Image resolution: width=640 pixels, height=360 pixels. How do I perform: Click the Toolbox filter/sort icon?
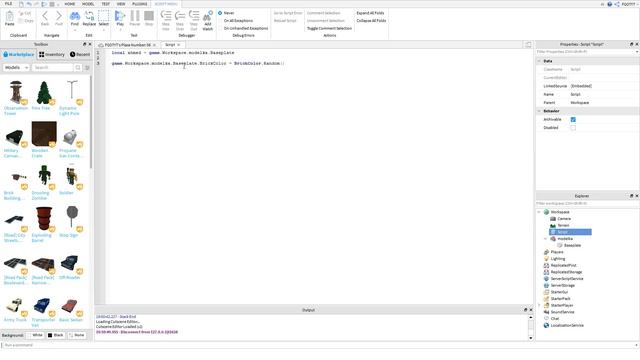point(87,67)
